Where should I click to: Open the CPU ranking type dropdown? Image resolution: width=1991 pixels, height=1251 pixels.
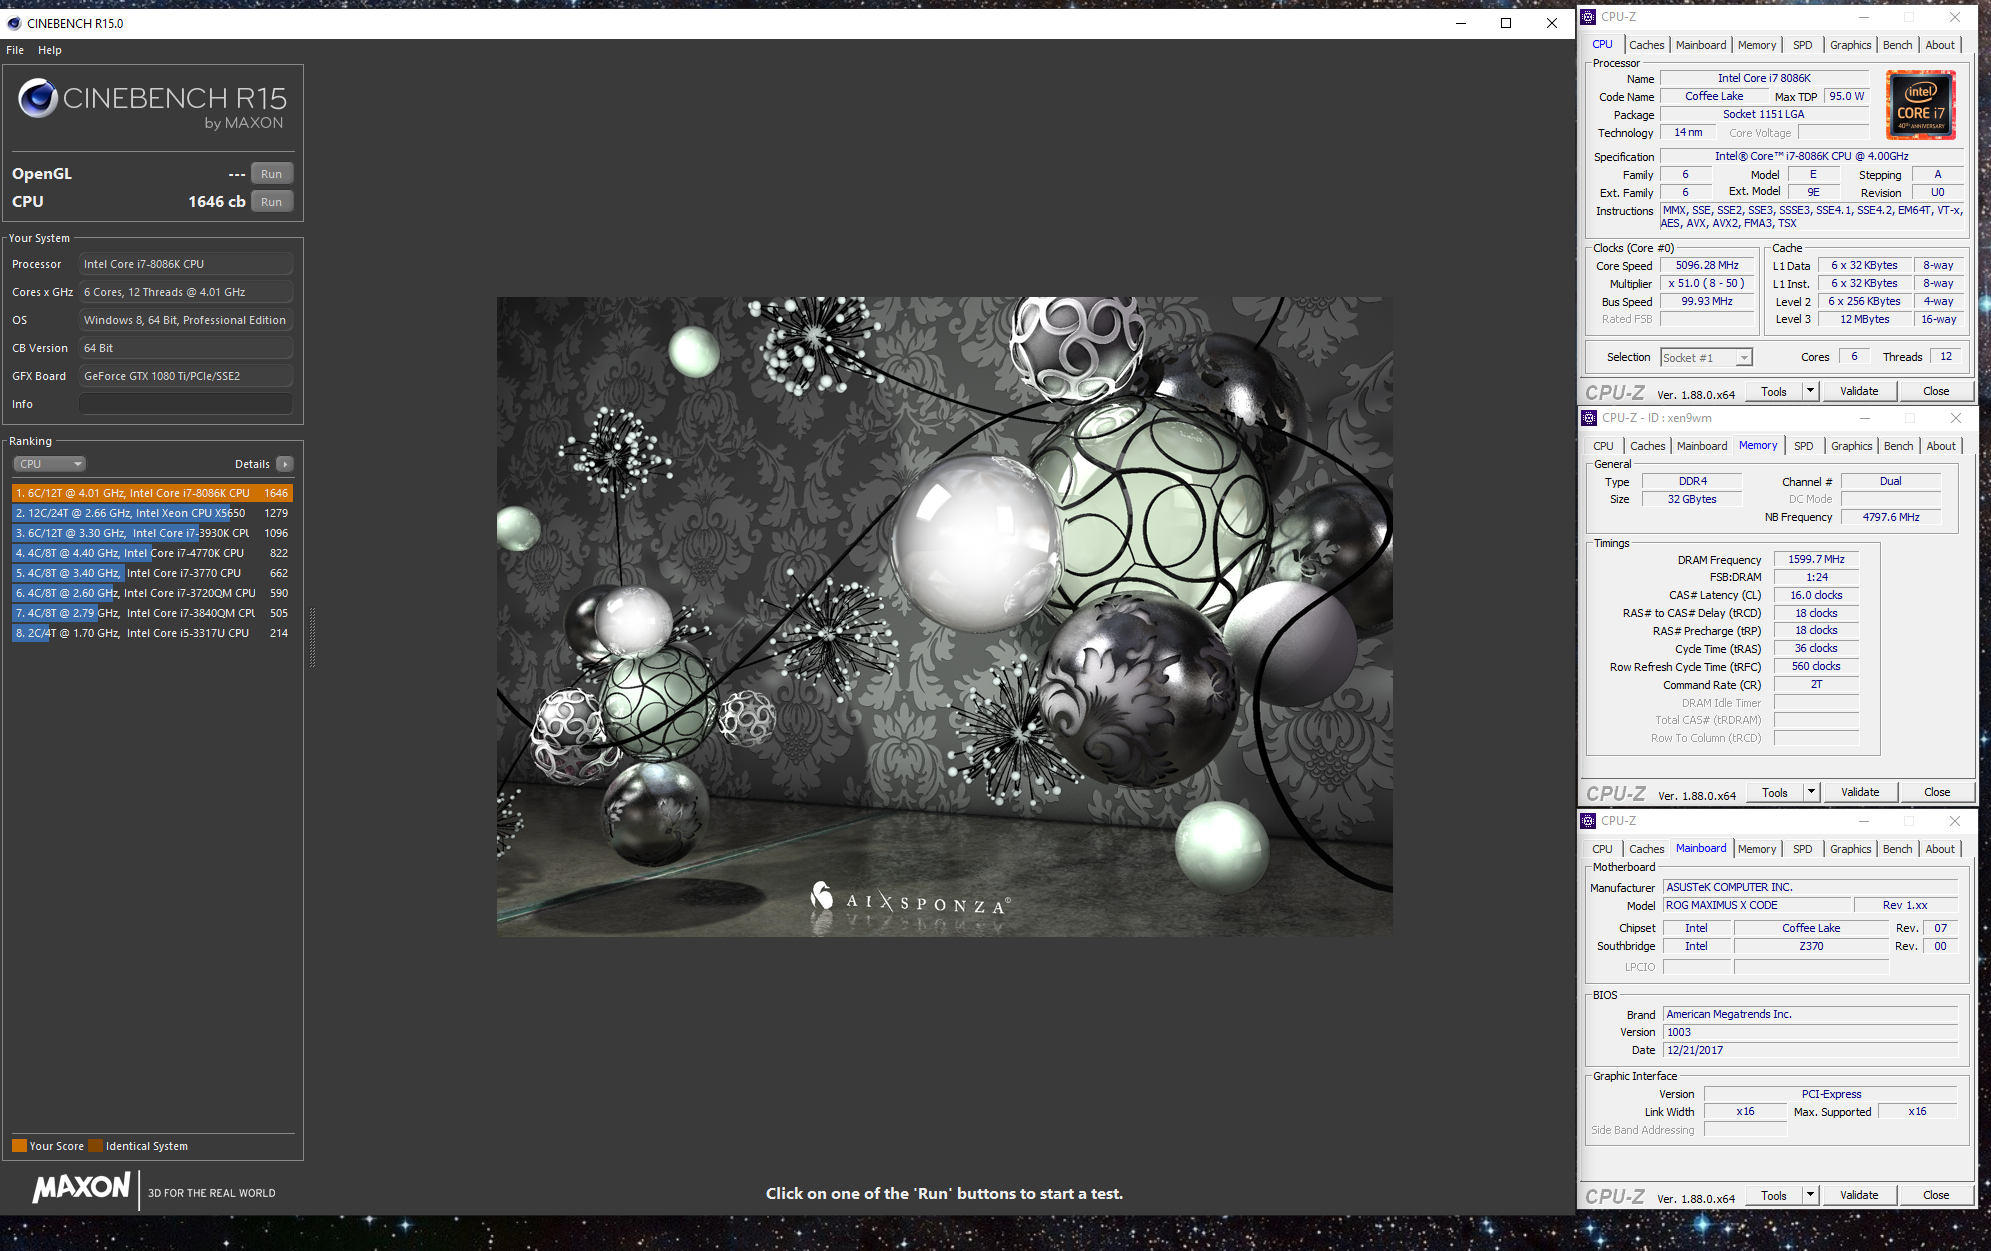49,464
